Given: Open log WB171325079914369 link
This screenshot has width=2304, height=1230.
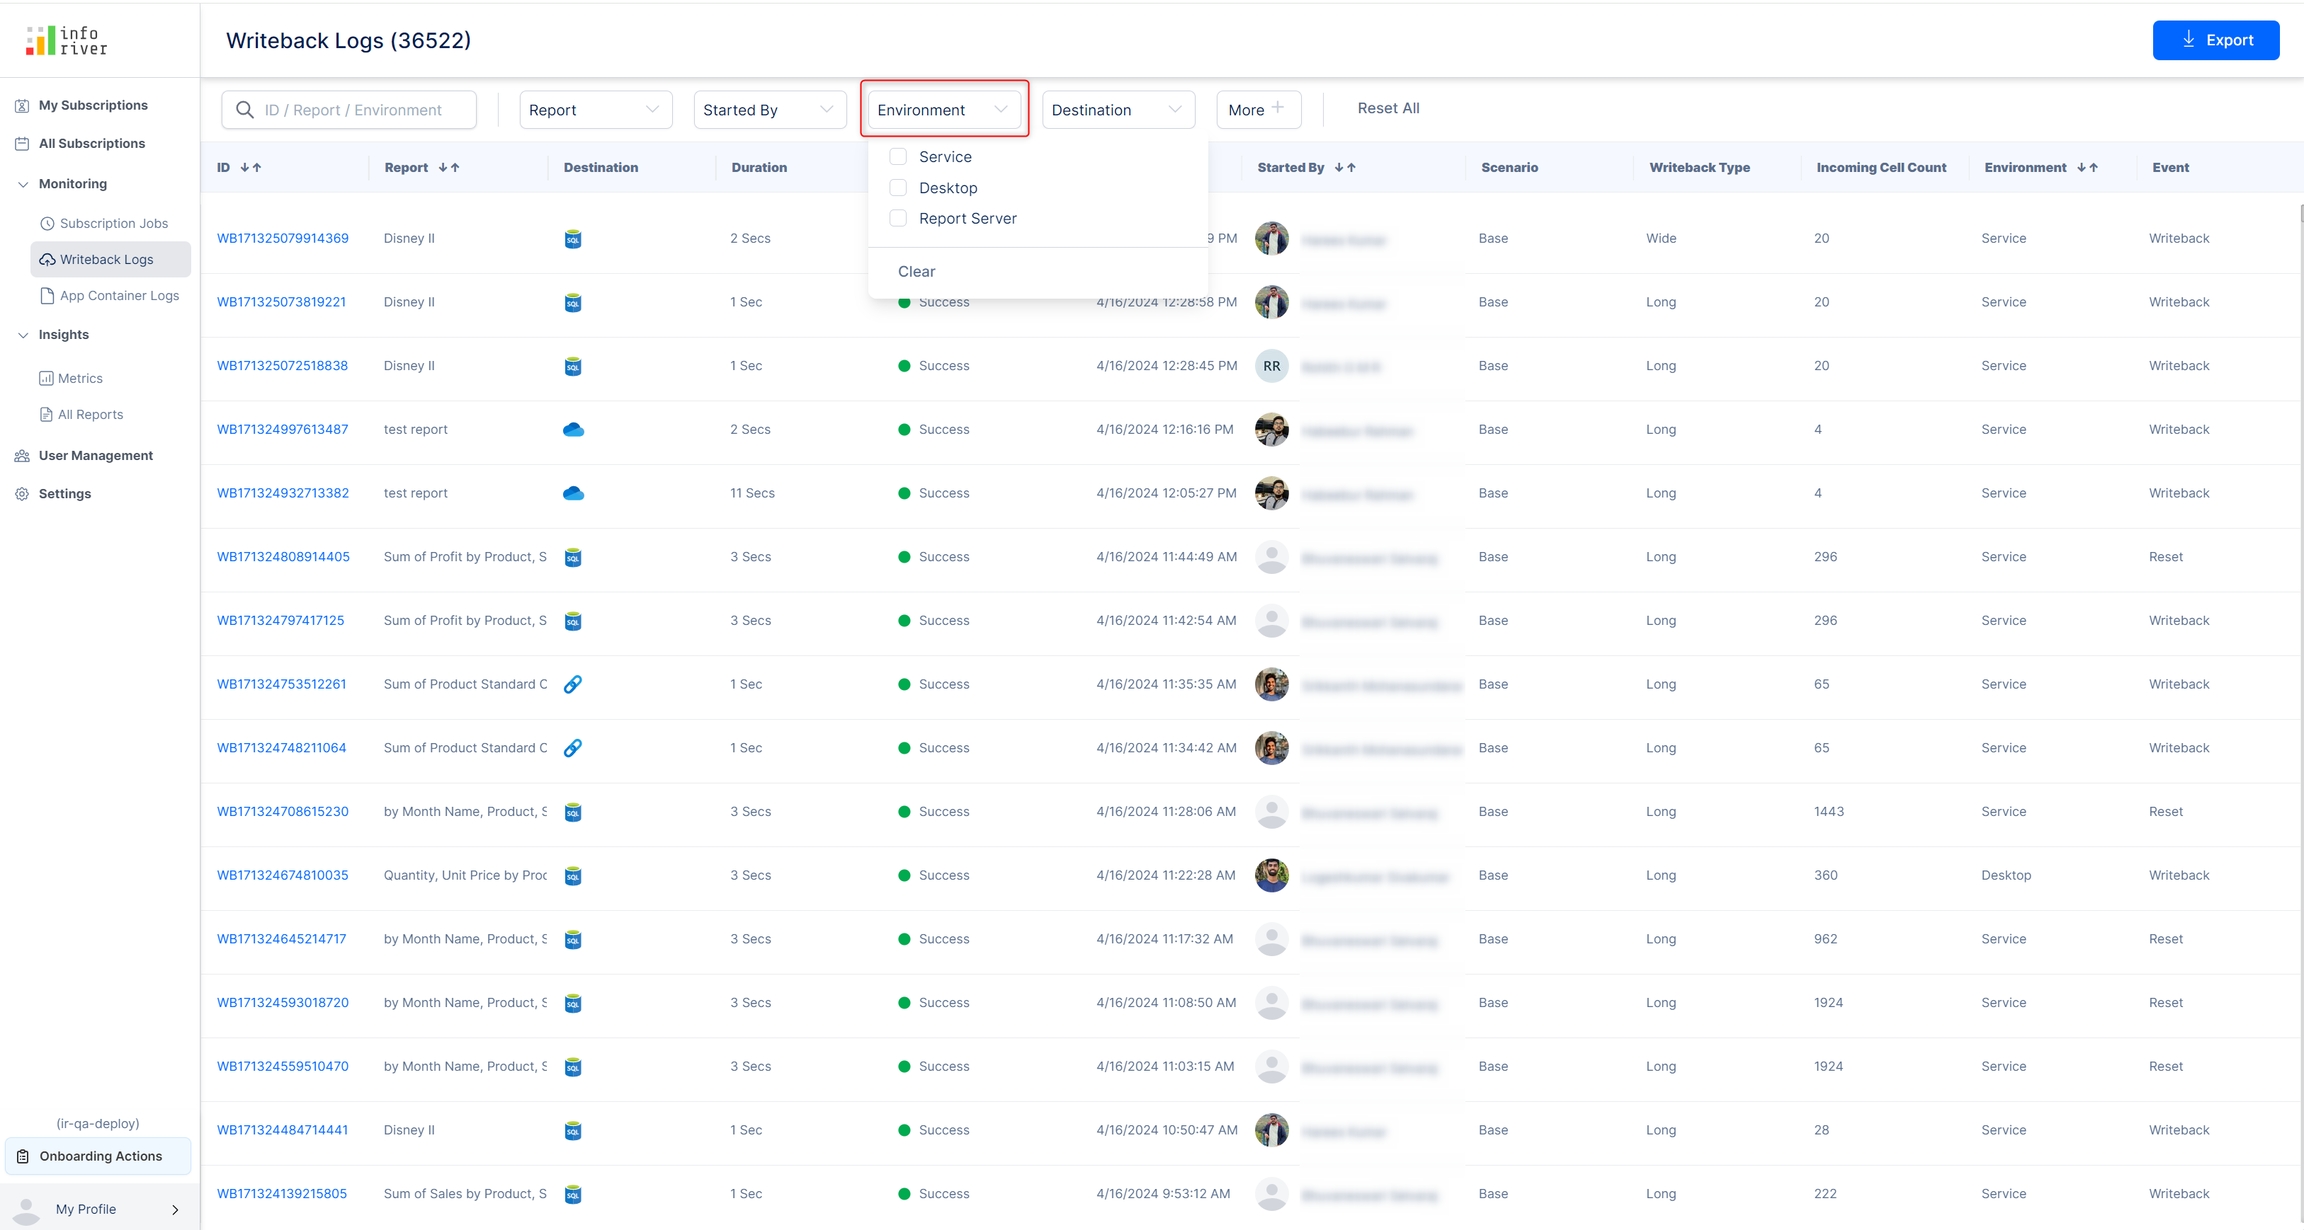Looking at the screenshot, I should pos(283,239).
